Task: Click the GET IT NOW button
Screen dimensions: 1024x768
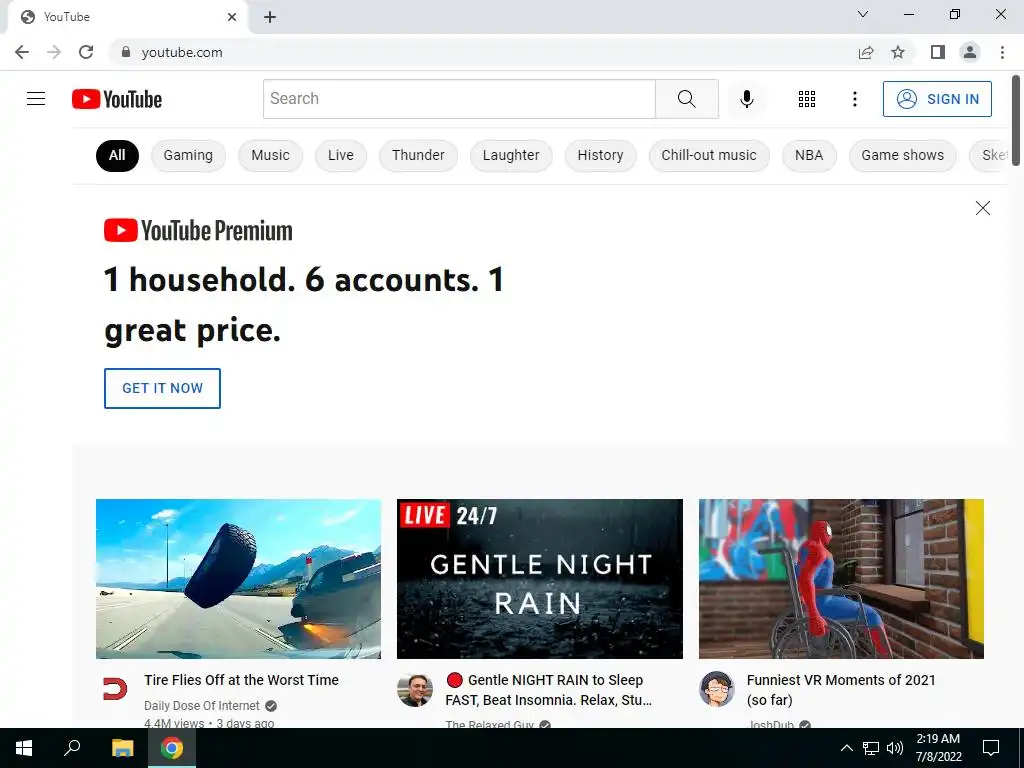Action: (x=162, y=388)
